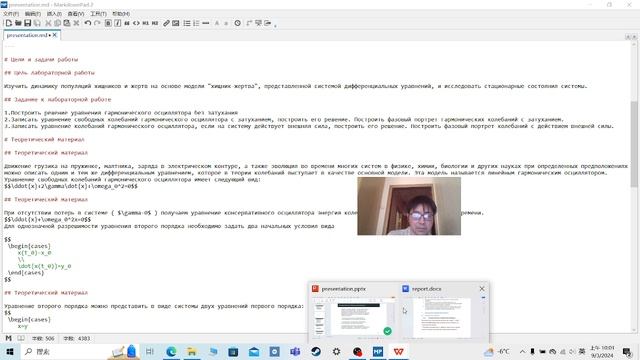Apply Heading 2 with the H2 icon
The width and height of the screenshot is (640, 360).
coord(155,23)
